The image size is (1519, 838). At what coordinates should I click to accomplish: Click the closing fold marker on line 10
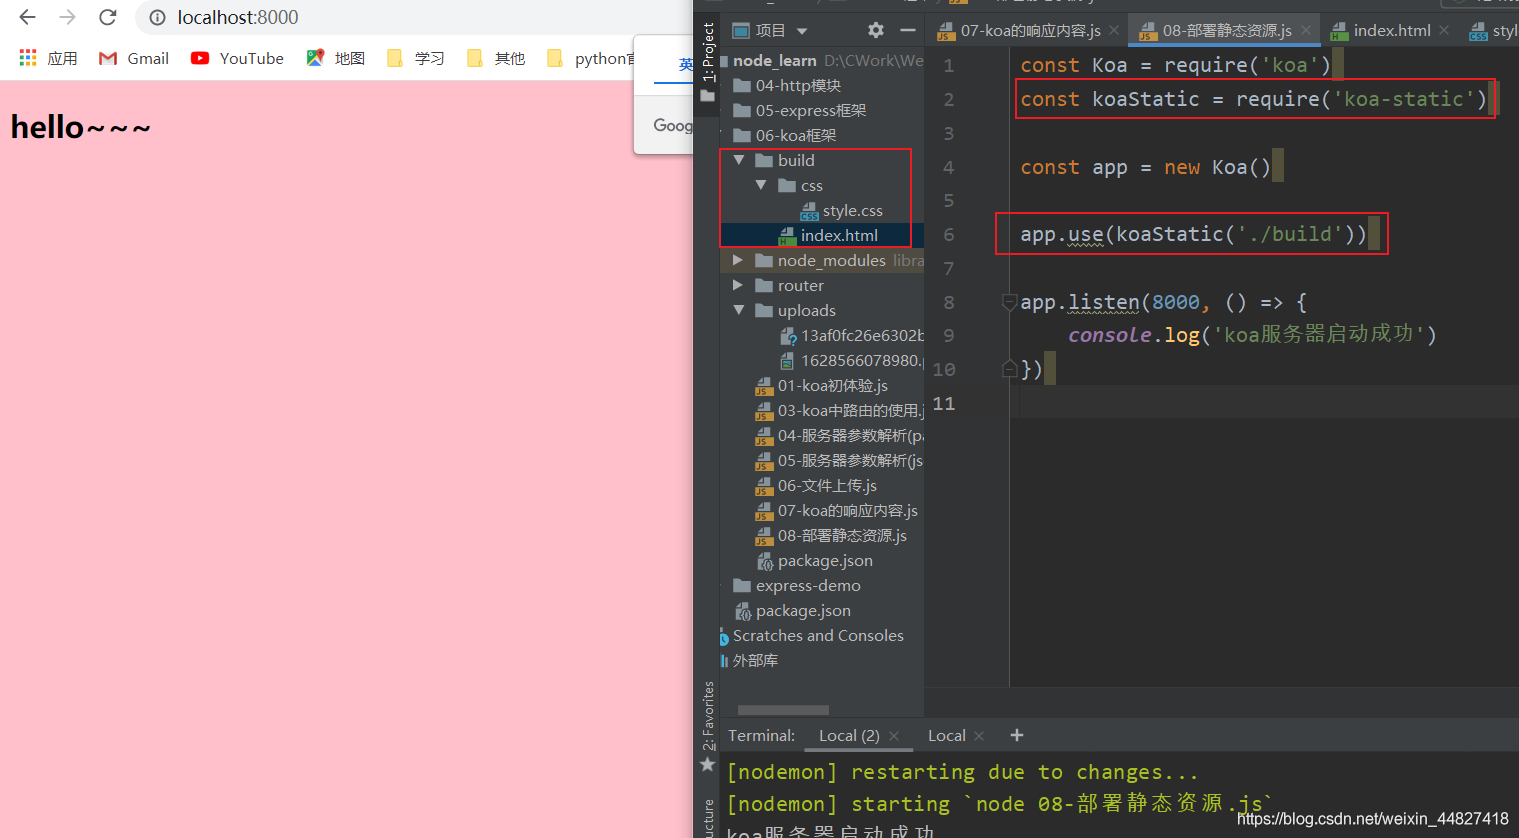pyautogui.click(x=1009, y=369)
